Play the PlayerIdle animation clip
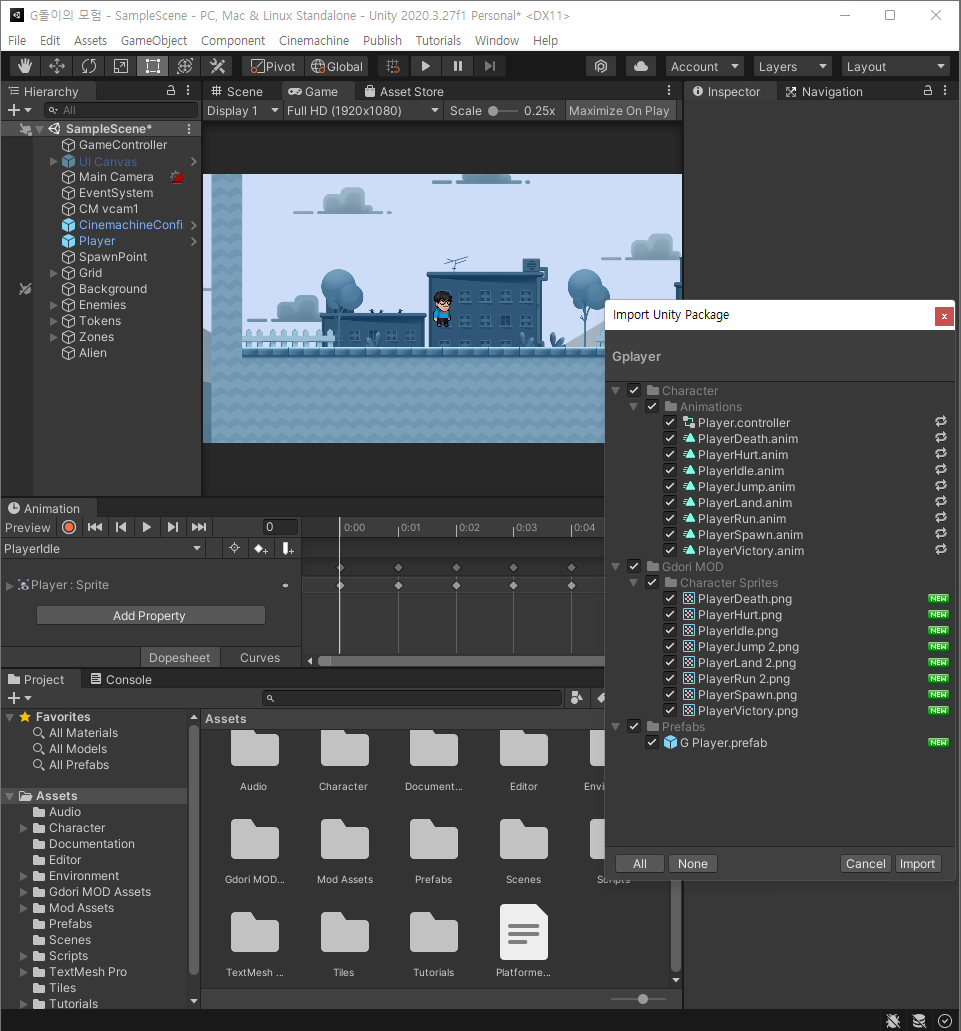Screen dimensions: 961x1031 [147, 527]
